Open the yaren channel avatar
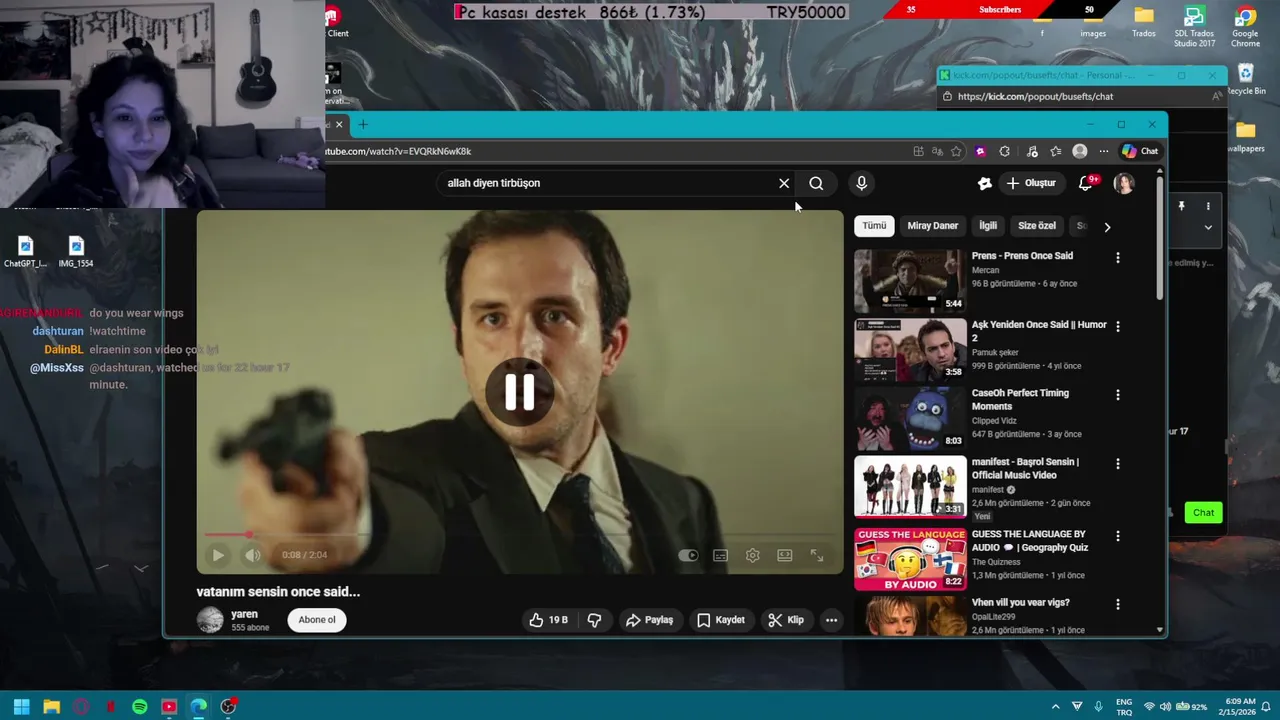Screen dimensions: 1280x720 pos(210,620)
